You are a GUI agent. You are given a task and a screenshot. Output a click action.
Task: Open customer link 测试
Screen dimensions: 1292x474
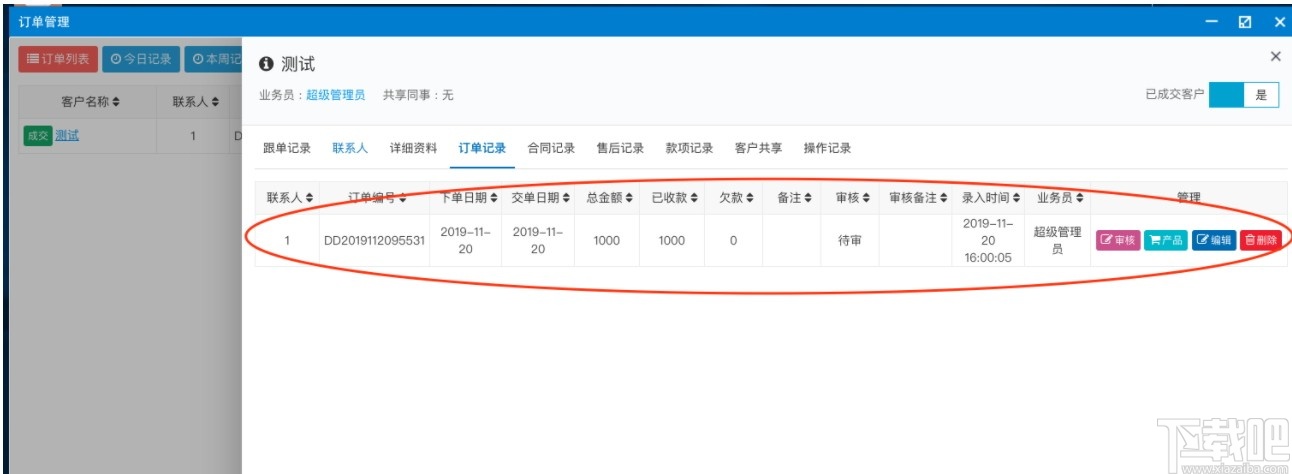(67, 136)
